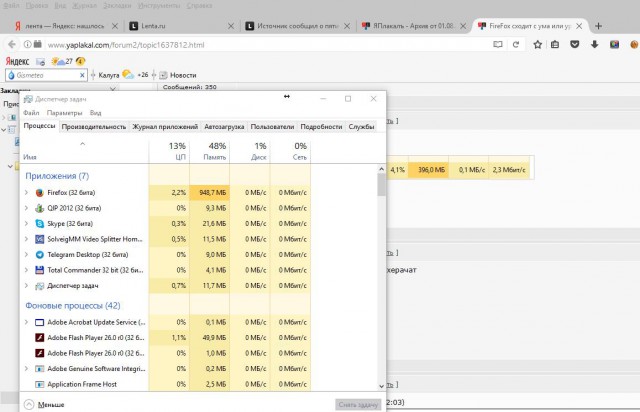Sort processes by Сеть column header

(290, 151)
